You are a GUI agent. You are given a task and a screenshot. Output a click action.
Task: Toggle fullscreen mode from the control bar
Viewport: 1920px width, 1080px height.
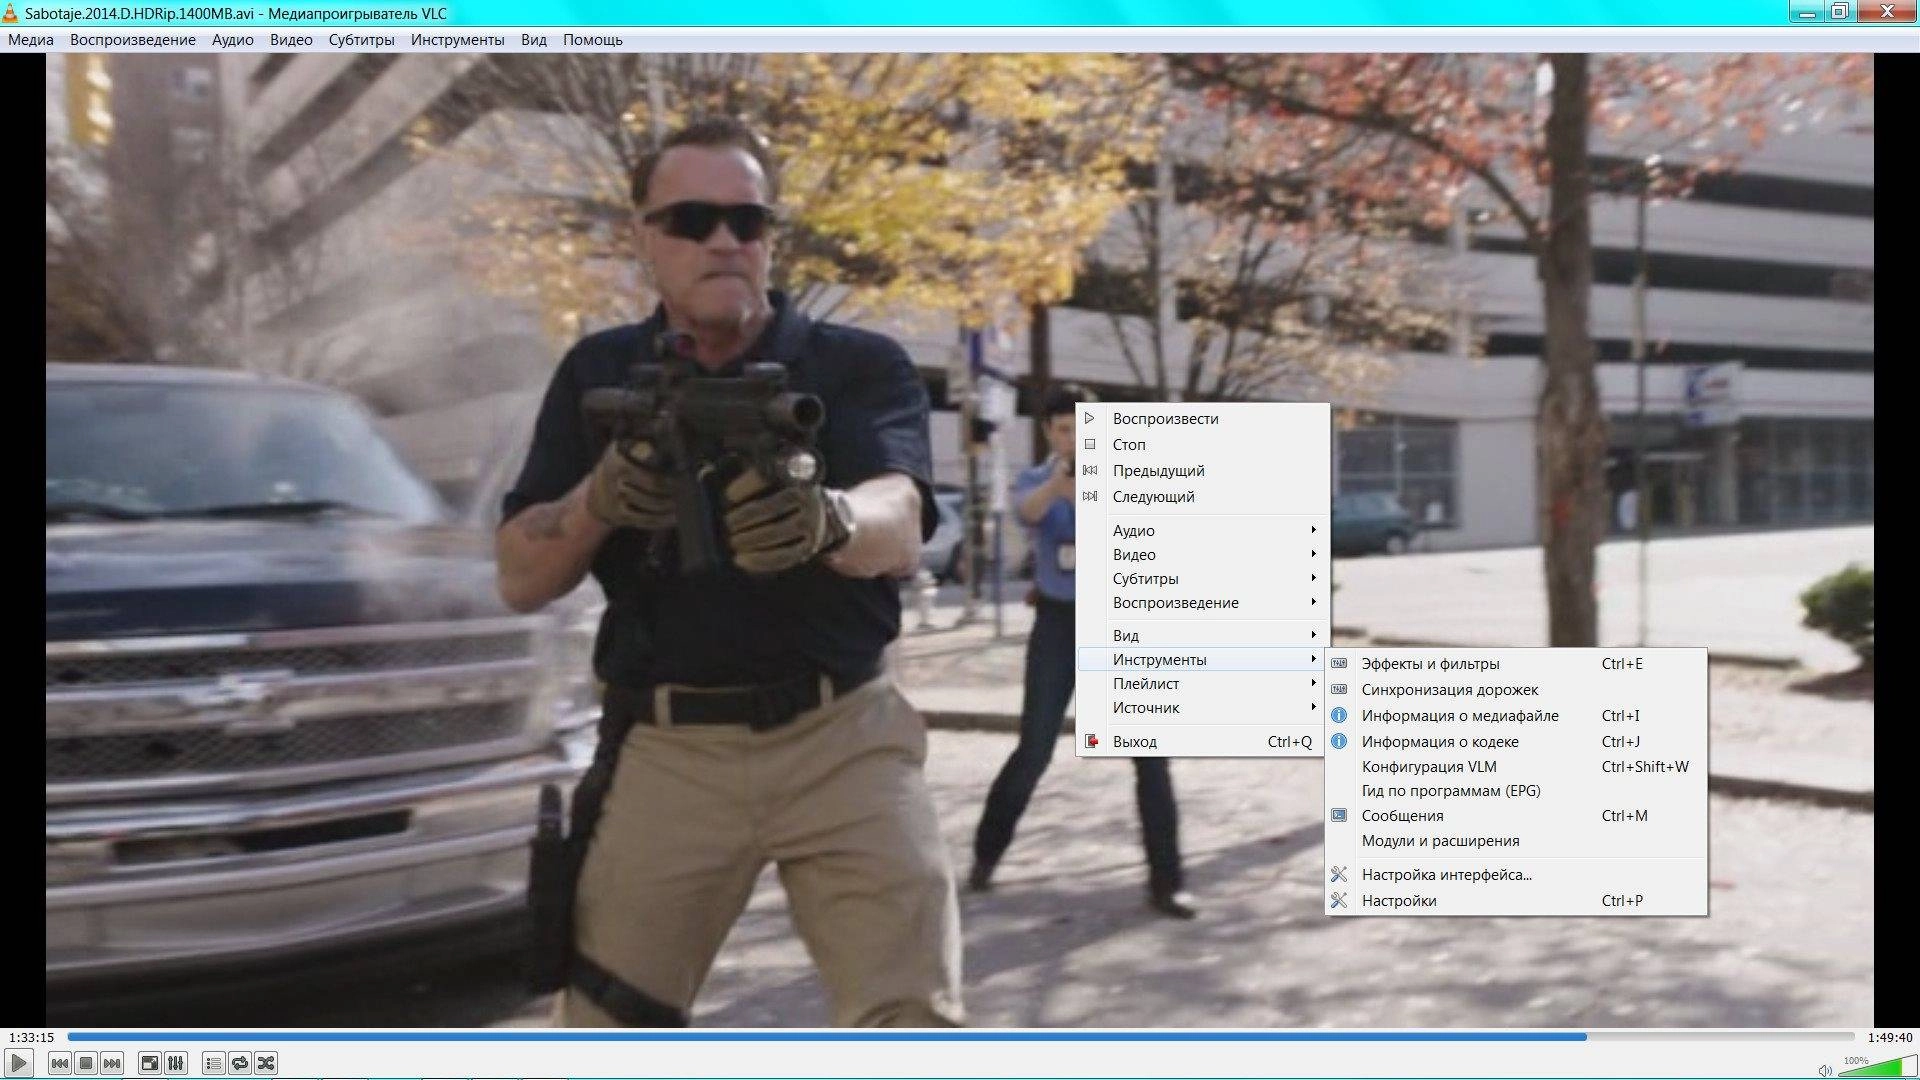(149, 1063)
